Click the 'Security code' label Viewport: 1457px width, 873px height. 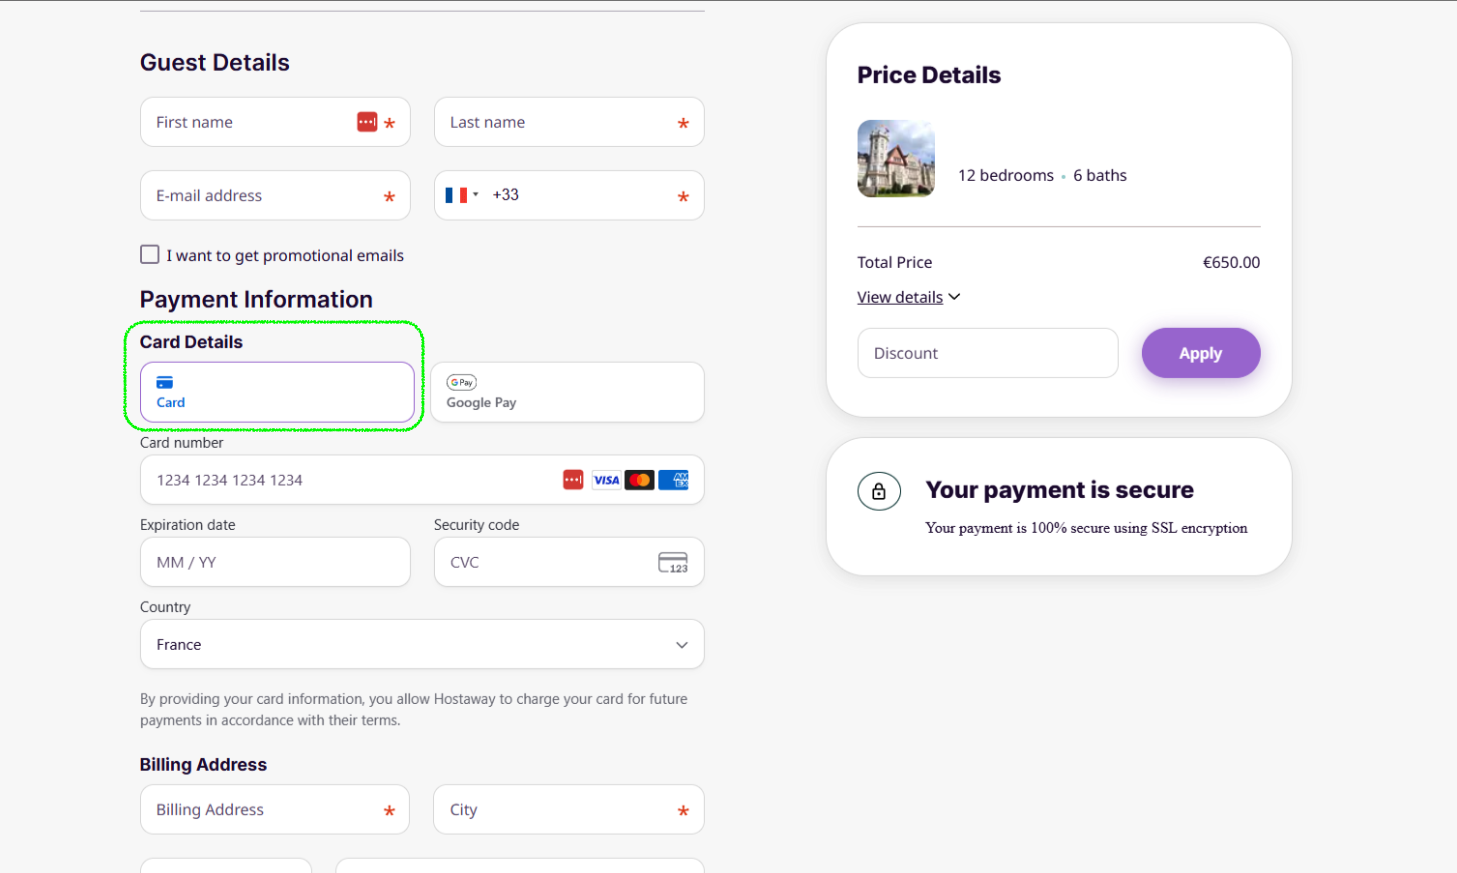[x=477, y=525]
